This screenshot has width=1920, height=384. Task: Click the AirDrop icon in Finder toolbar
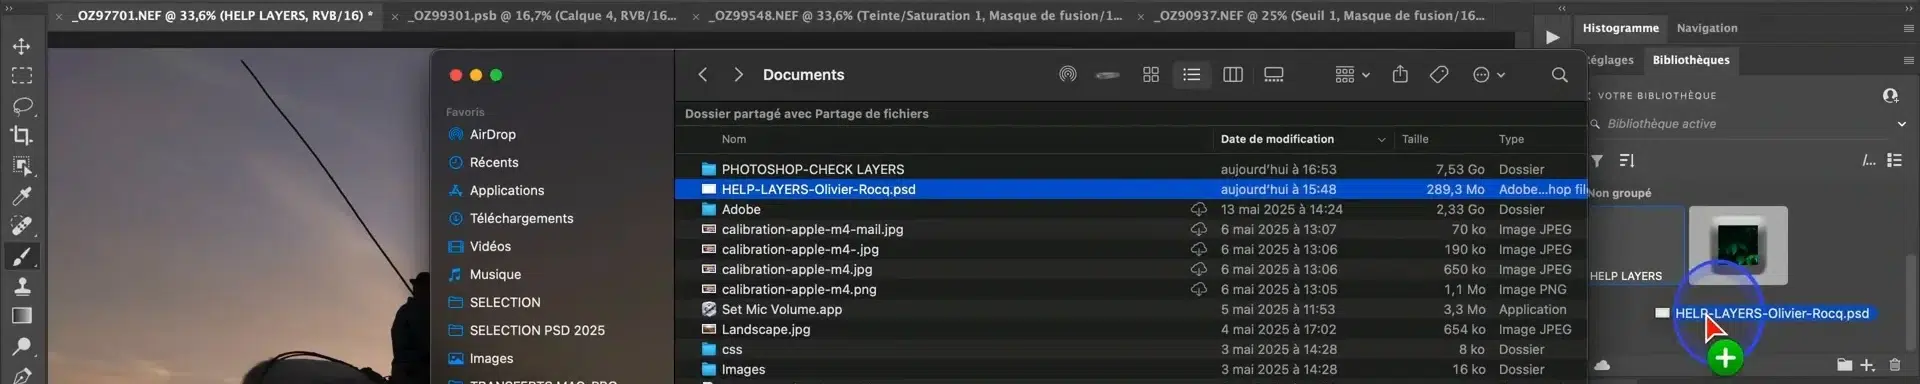pos(1068,75)
